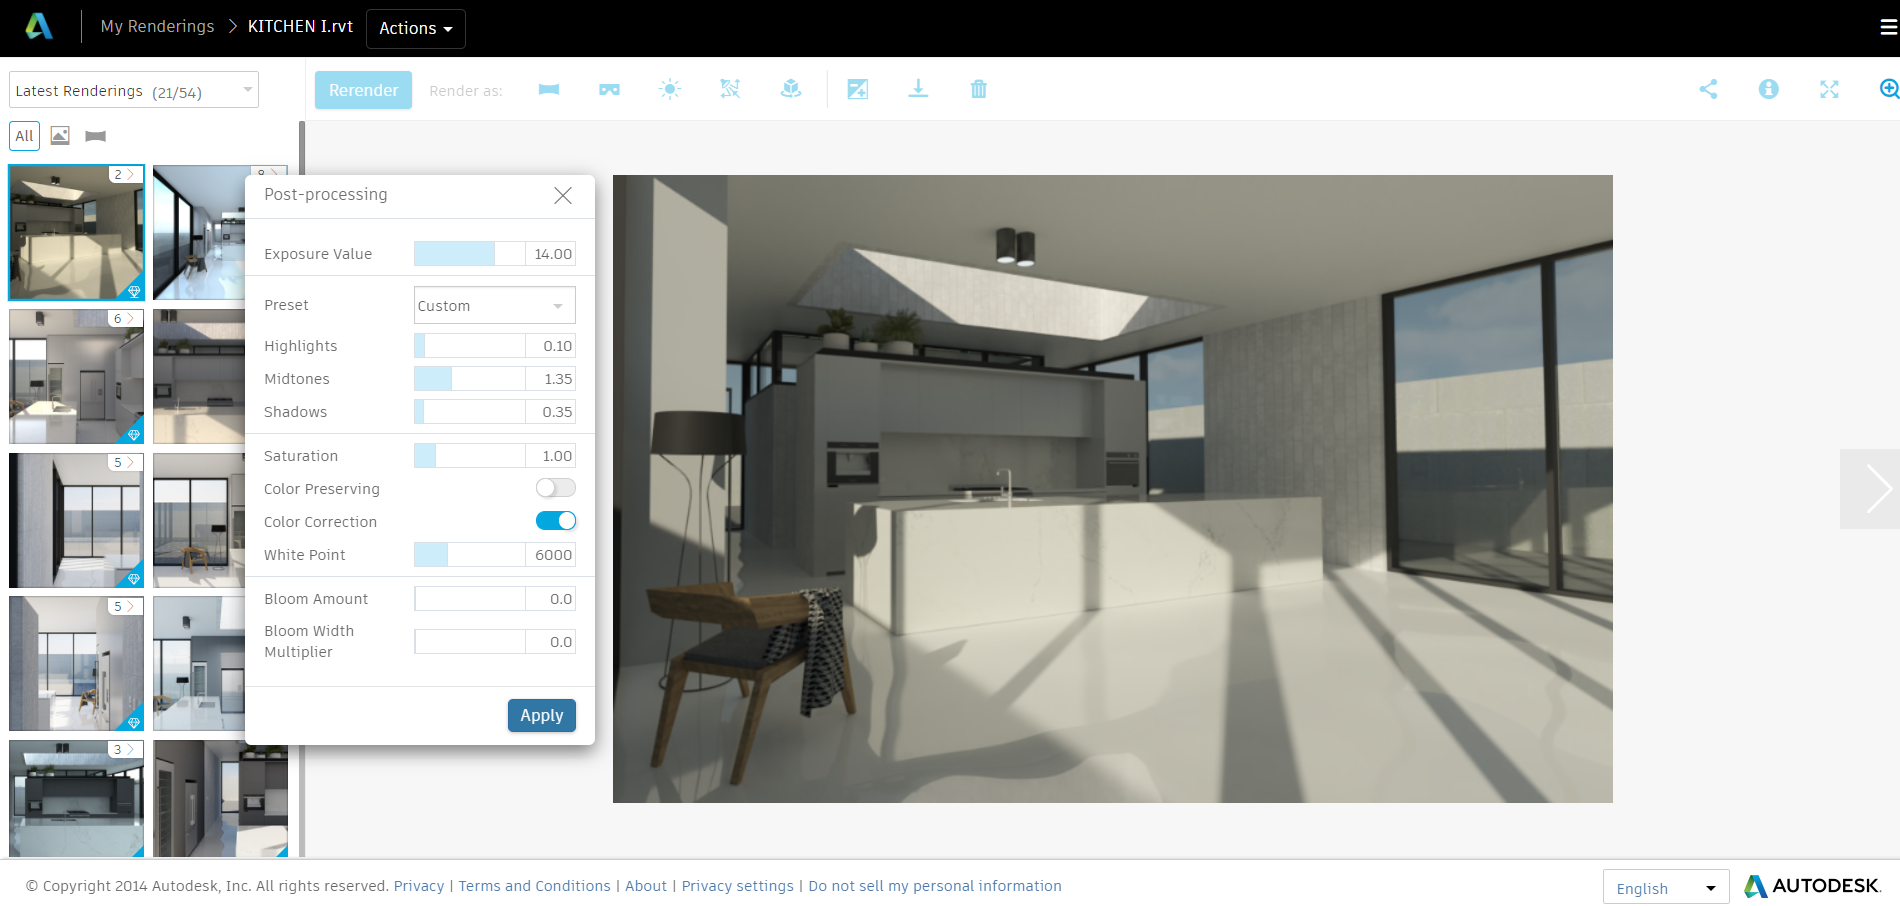
Task: Open the Terms and Conditions link
Action: coord(534,885)
